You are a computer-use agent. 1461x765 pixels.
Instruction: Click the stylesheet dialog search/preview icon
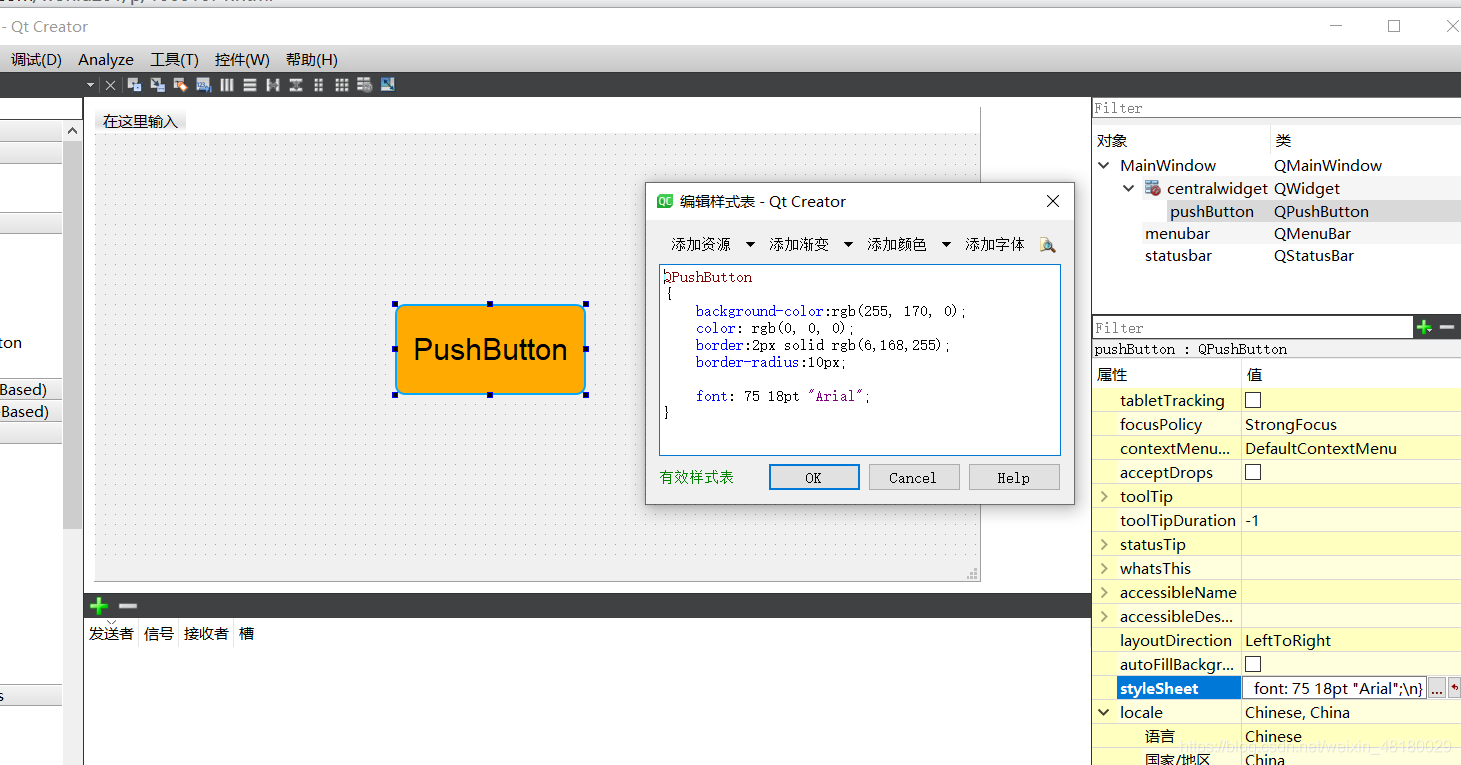click(x=1047, y=244)
